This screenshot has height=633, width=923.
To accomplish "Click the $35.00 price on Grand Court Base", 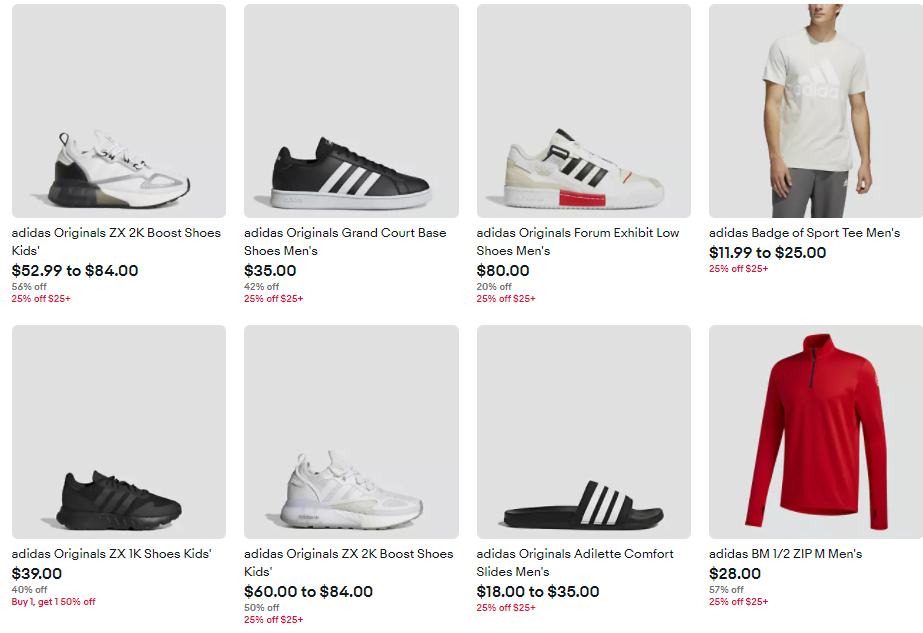I will [x=270, y=271].
